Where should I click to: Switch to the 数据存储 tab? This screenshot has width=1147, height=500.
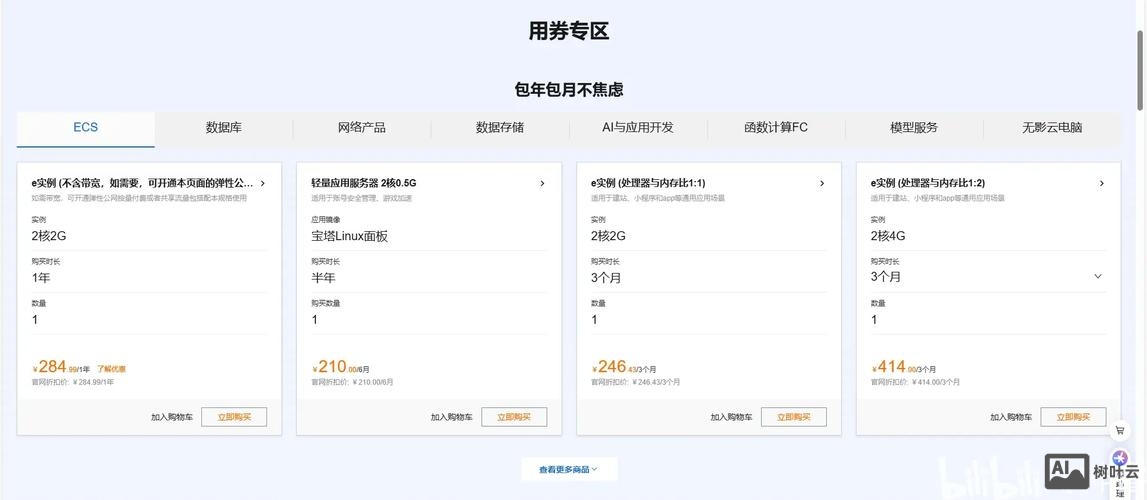pyautogui.click(x=500, y=128)
